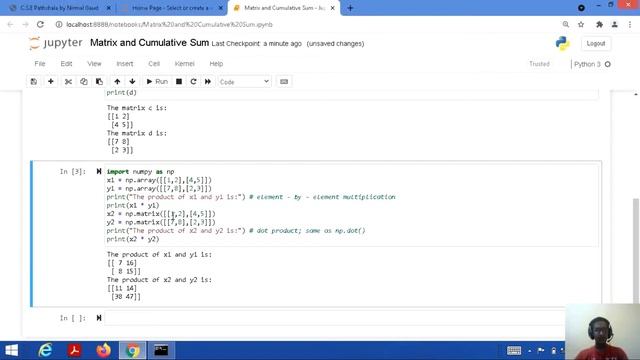Click the Jupyter logo
Screen dimensions: 640x360
56,43
